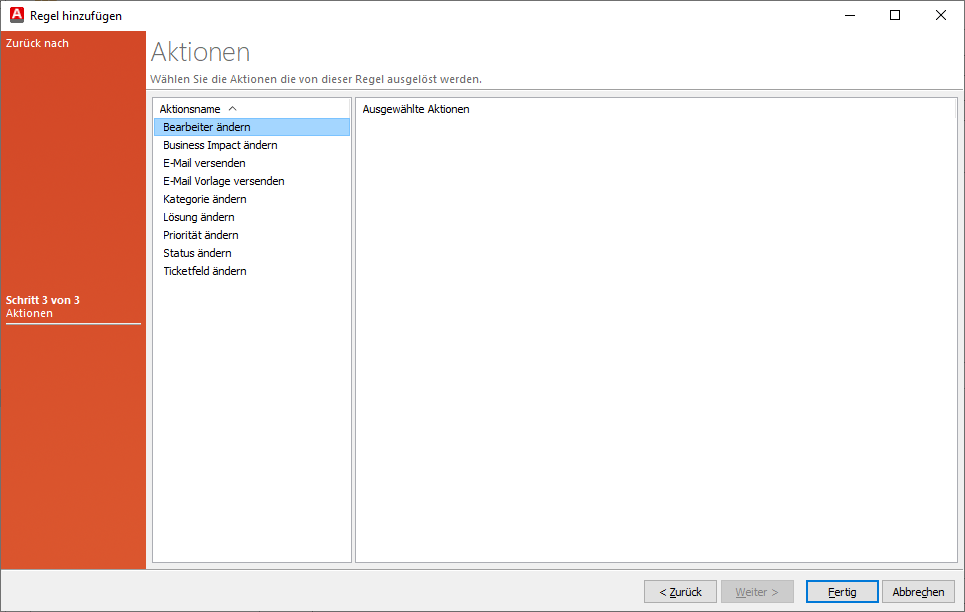Screen dimensions: 965x612
Task: Choose the 'Lösung ändern' action
Action: coord(199,217)
